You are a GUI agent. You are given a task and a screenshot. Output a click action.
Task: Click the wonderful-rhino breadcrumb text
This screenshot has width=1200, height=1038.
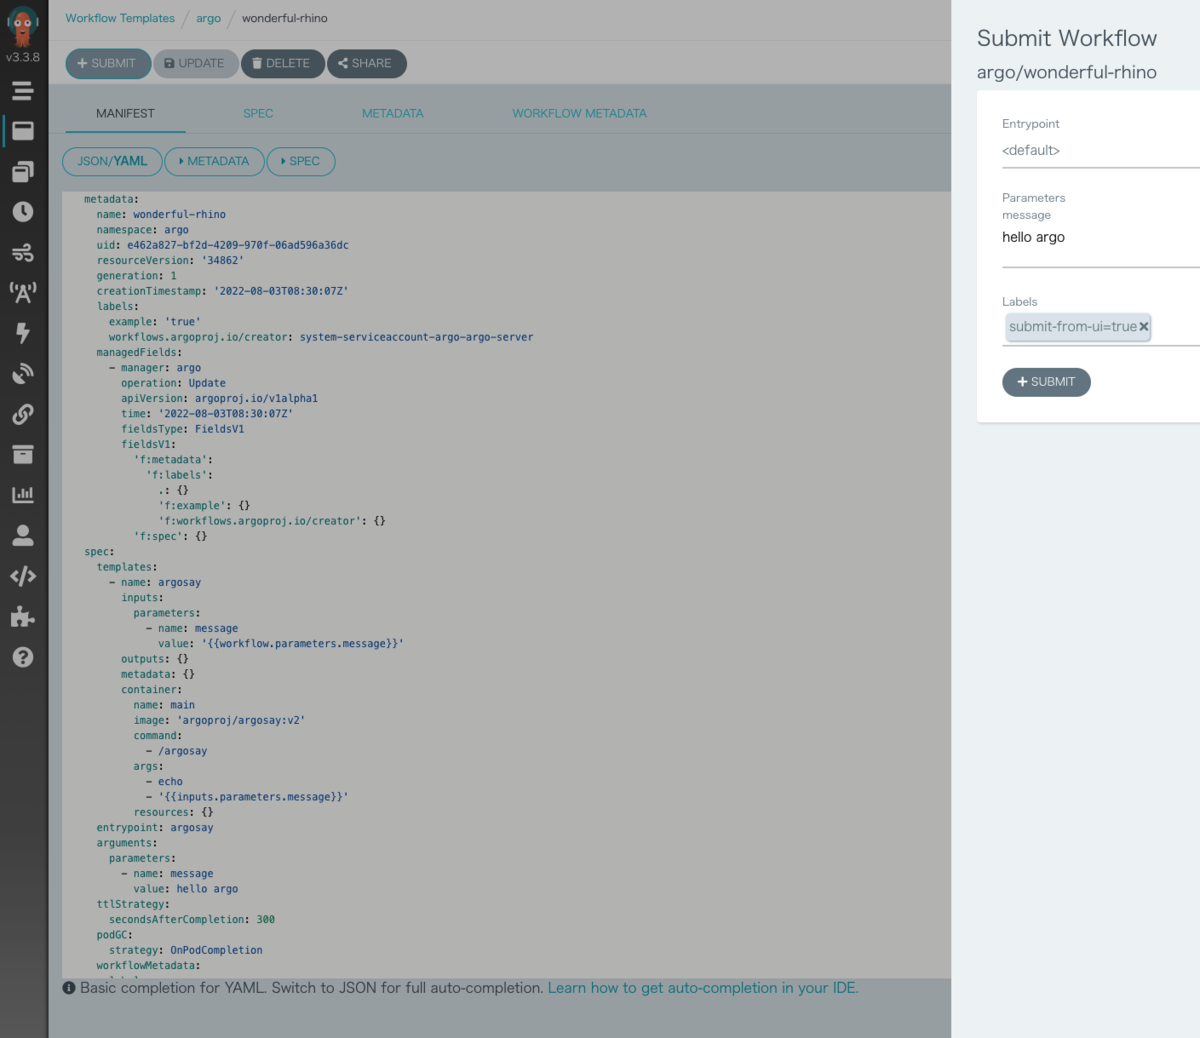tap(284, 18)
